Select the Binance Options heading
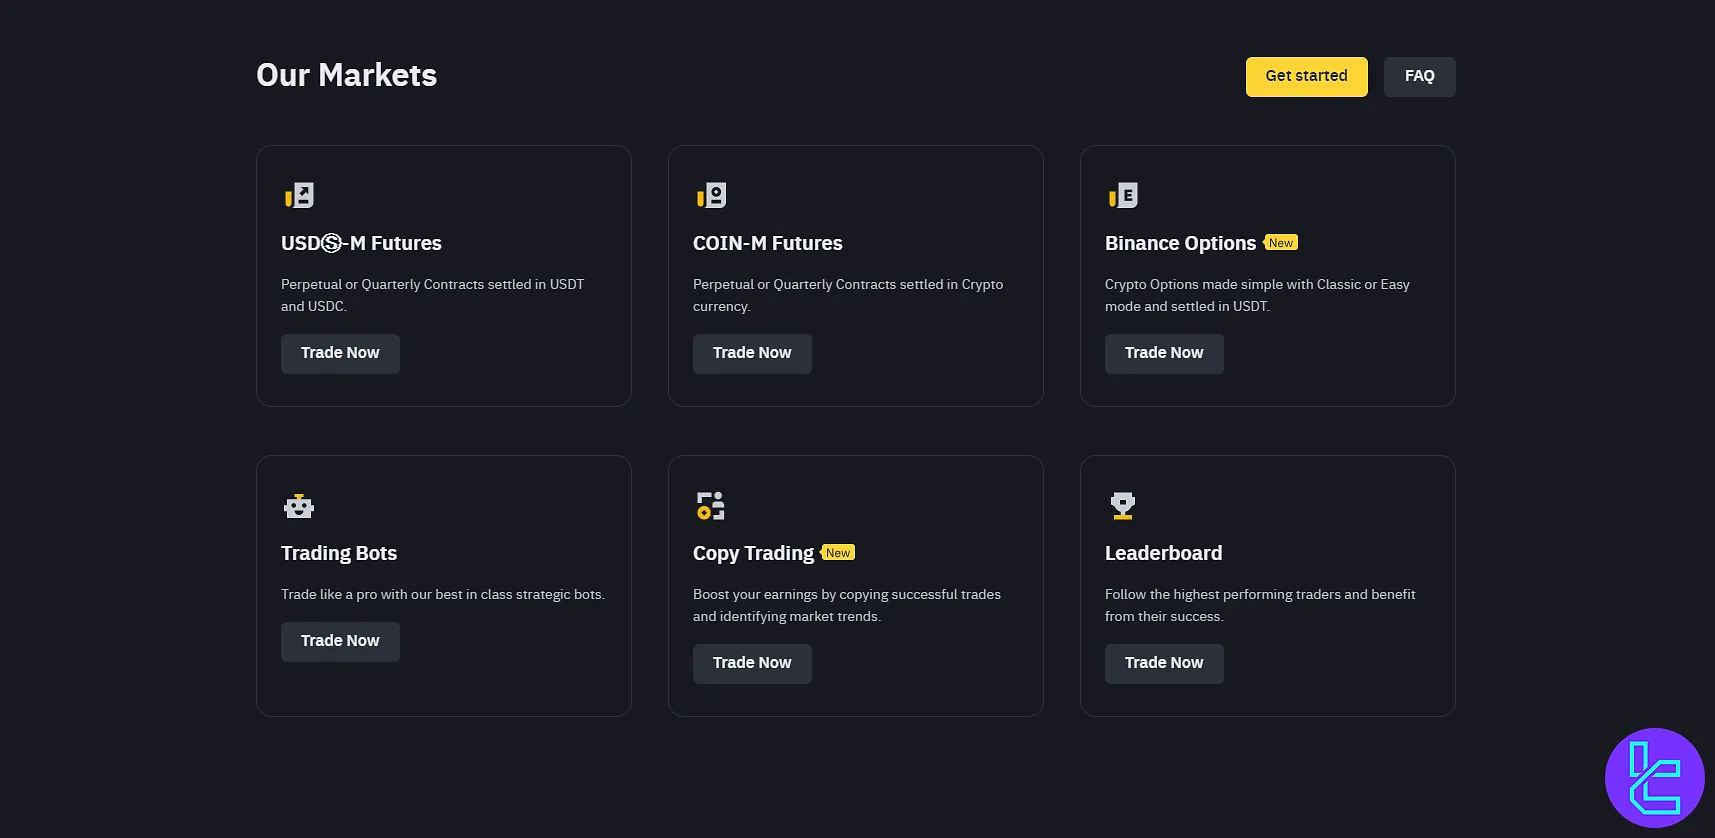The width and height of the screenshot is (1715, 838). 1180,243
